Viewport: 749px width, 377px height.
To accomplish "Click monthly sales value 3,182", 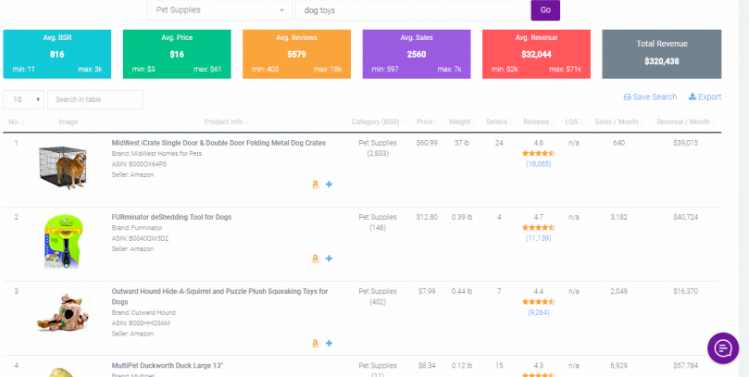I will pyautogui.click(x=619, y=217).
